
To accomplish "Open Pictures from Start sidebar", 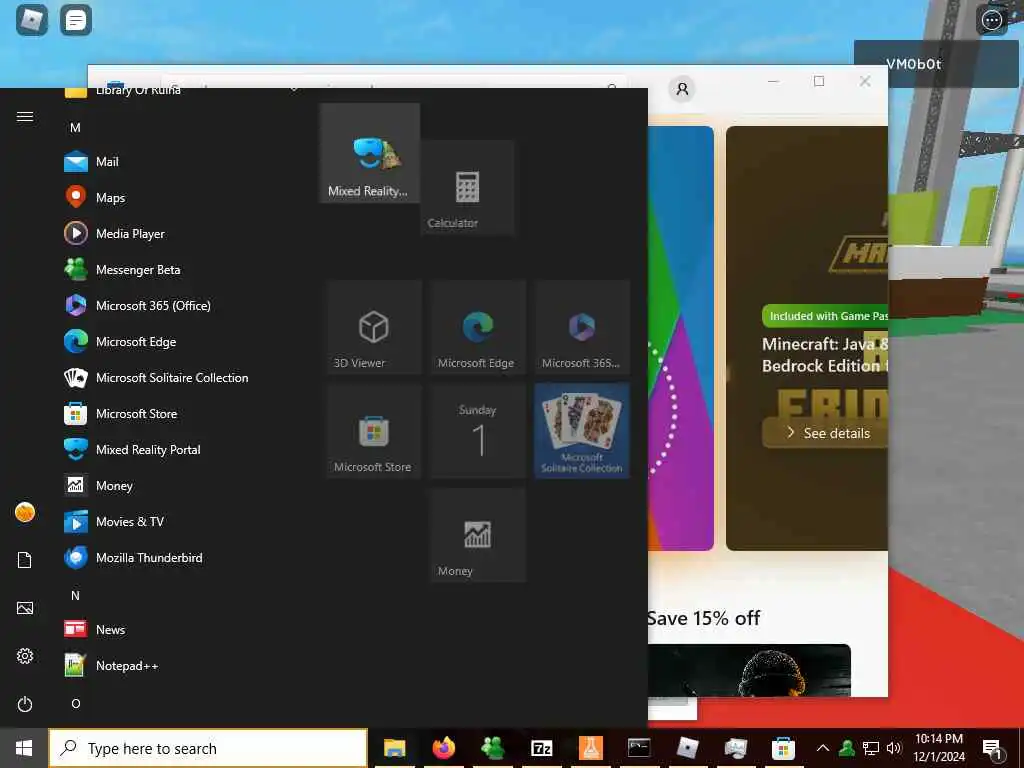I will coord(25,608).
